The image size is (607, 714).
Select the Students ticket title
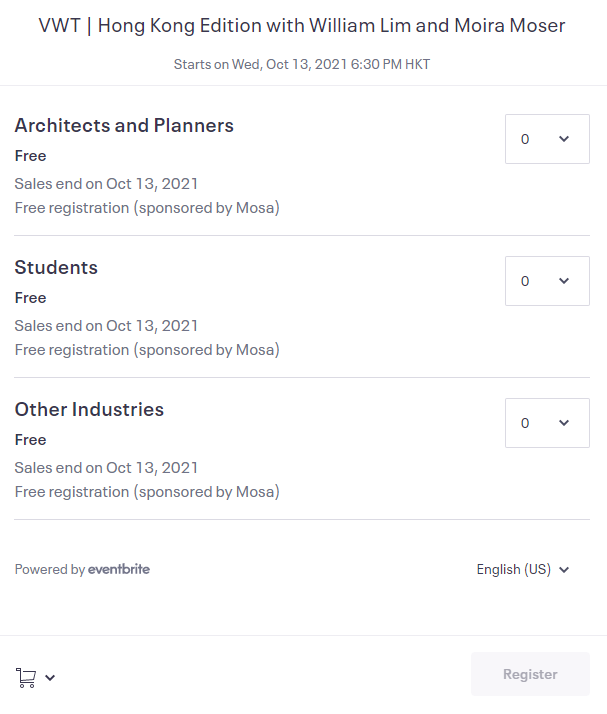(56, 267)
